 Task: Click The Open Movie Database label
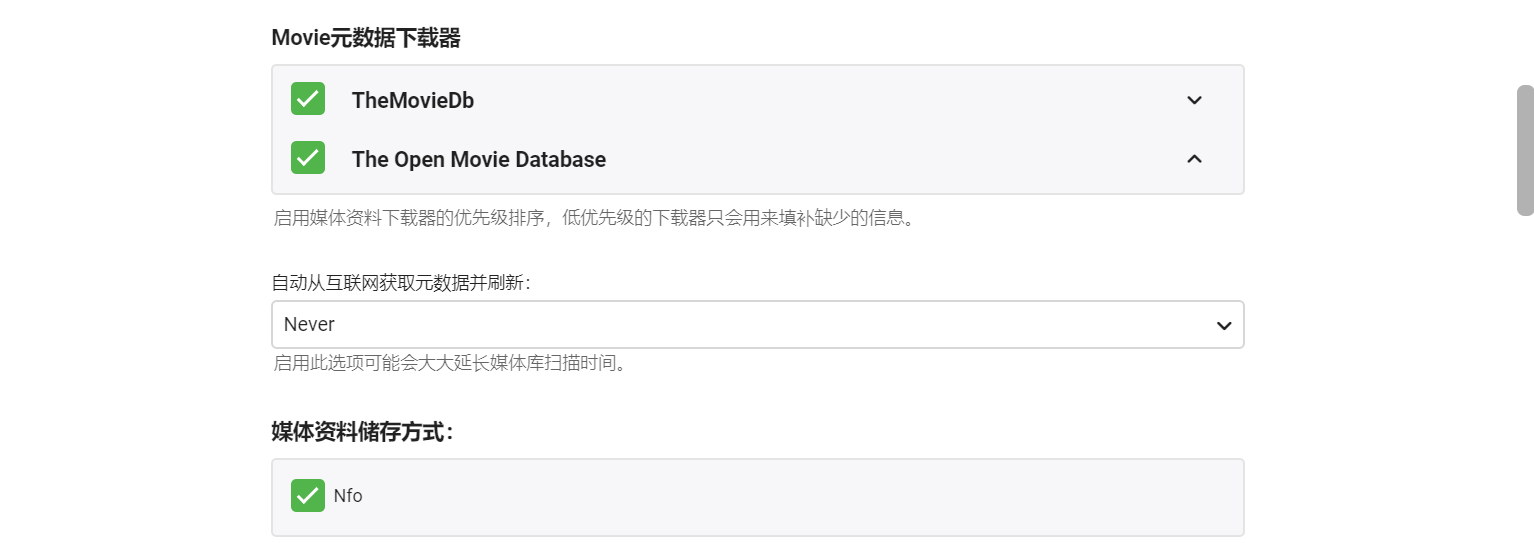pyautogui.click(x=478, y=159)
